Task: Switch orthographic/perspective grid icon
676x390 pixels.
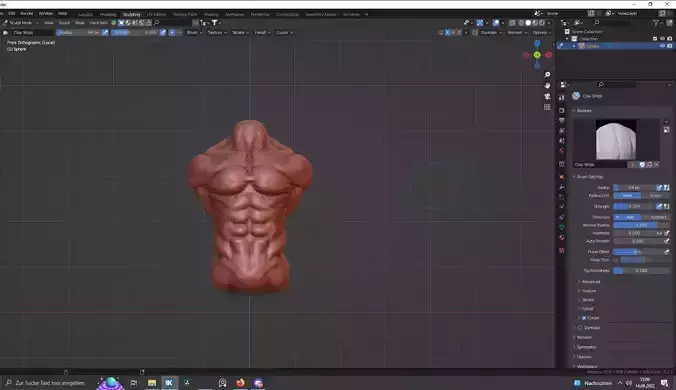Action: [x=547, y=107]
